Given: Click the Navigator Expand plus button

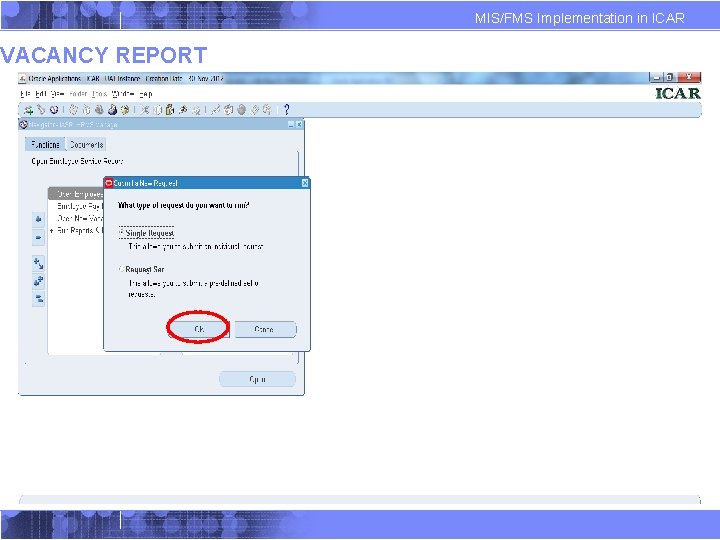Looking at the screenshot, I should [39, 219].
